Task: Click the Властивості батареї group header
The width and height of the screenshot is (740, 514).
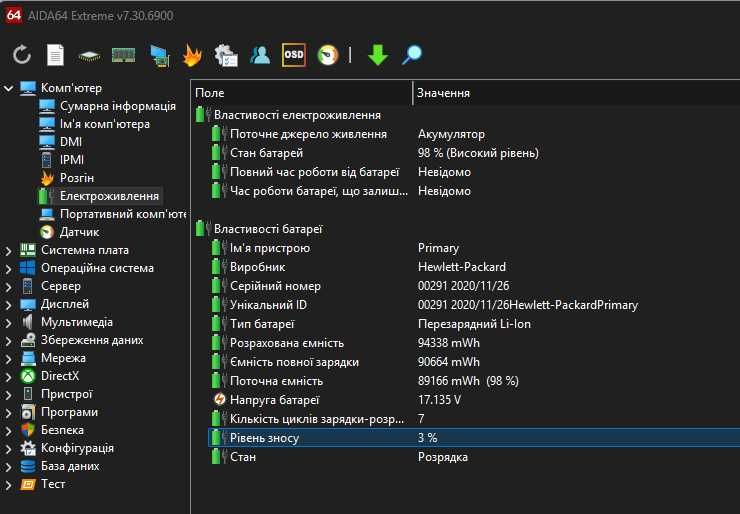Action: pyautogui.click(x=268, y=229)
